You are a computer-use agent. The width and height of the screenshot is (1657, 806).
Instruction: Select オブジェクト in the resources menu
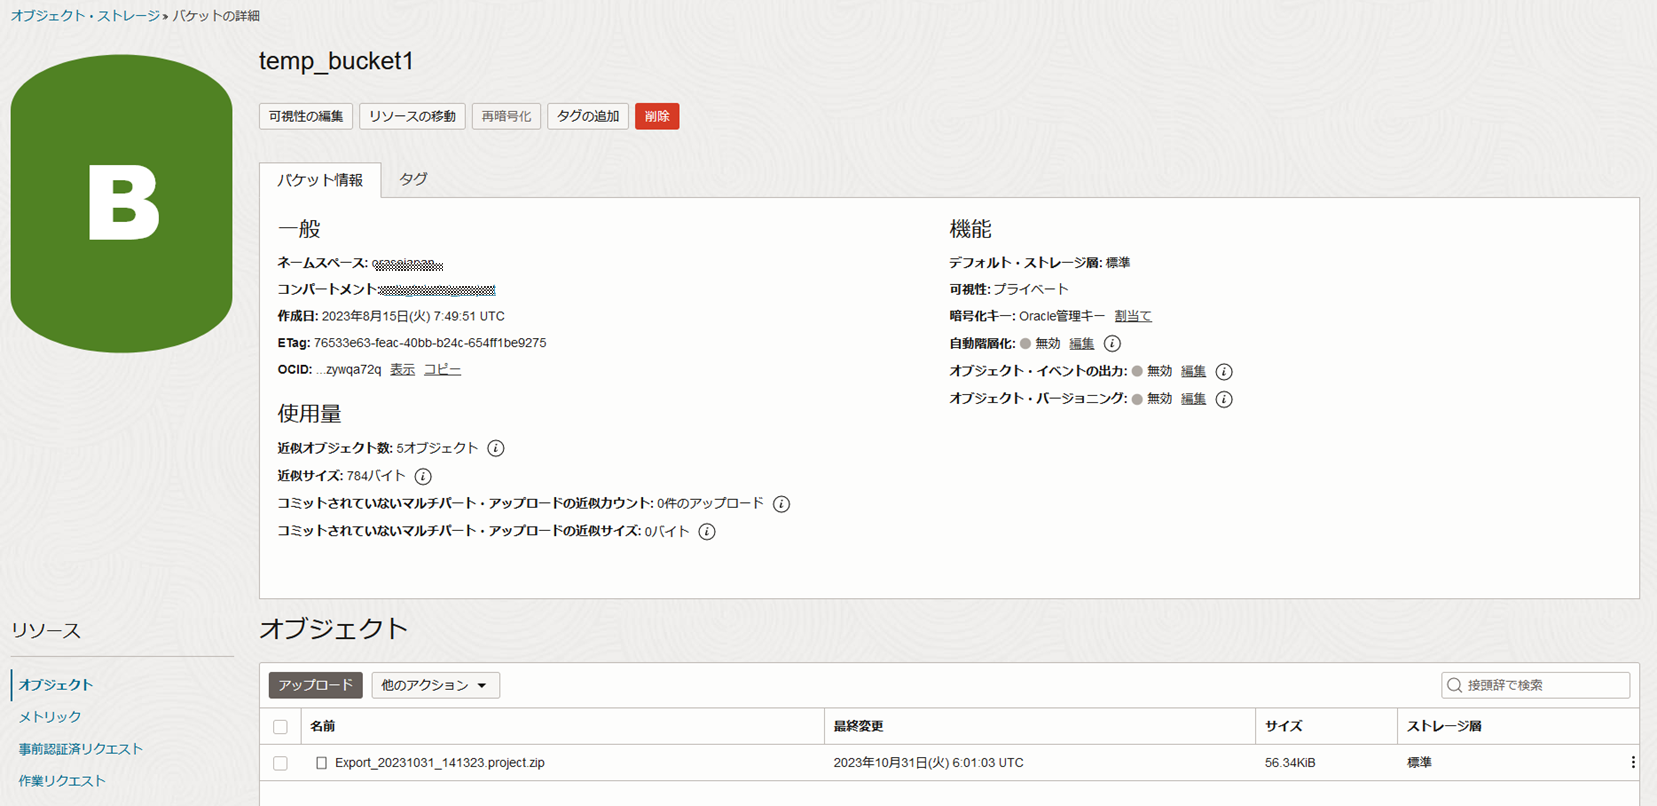pyautogui.click(x=56, y=685)
